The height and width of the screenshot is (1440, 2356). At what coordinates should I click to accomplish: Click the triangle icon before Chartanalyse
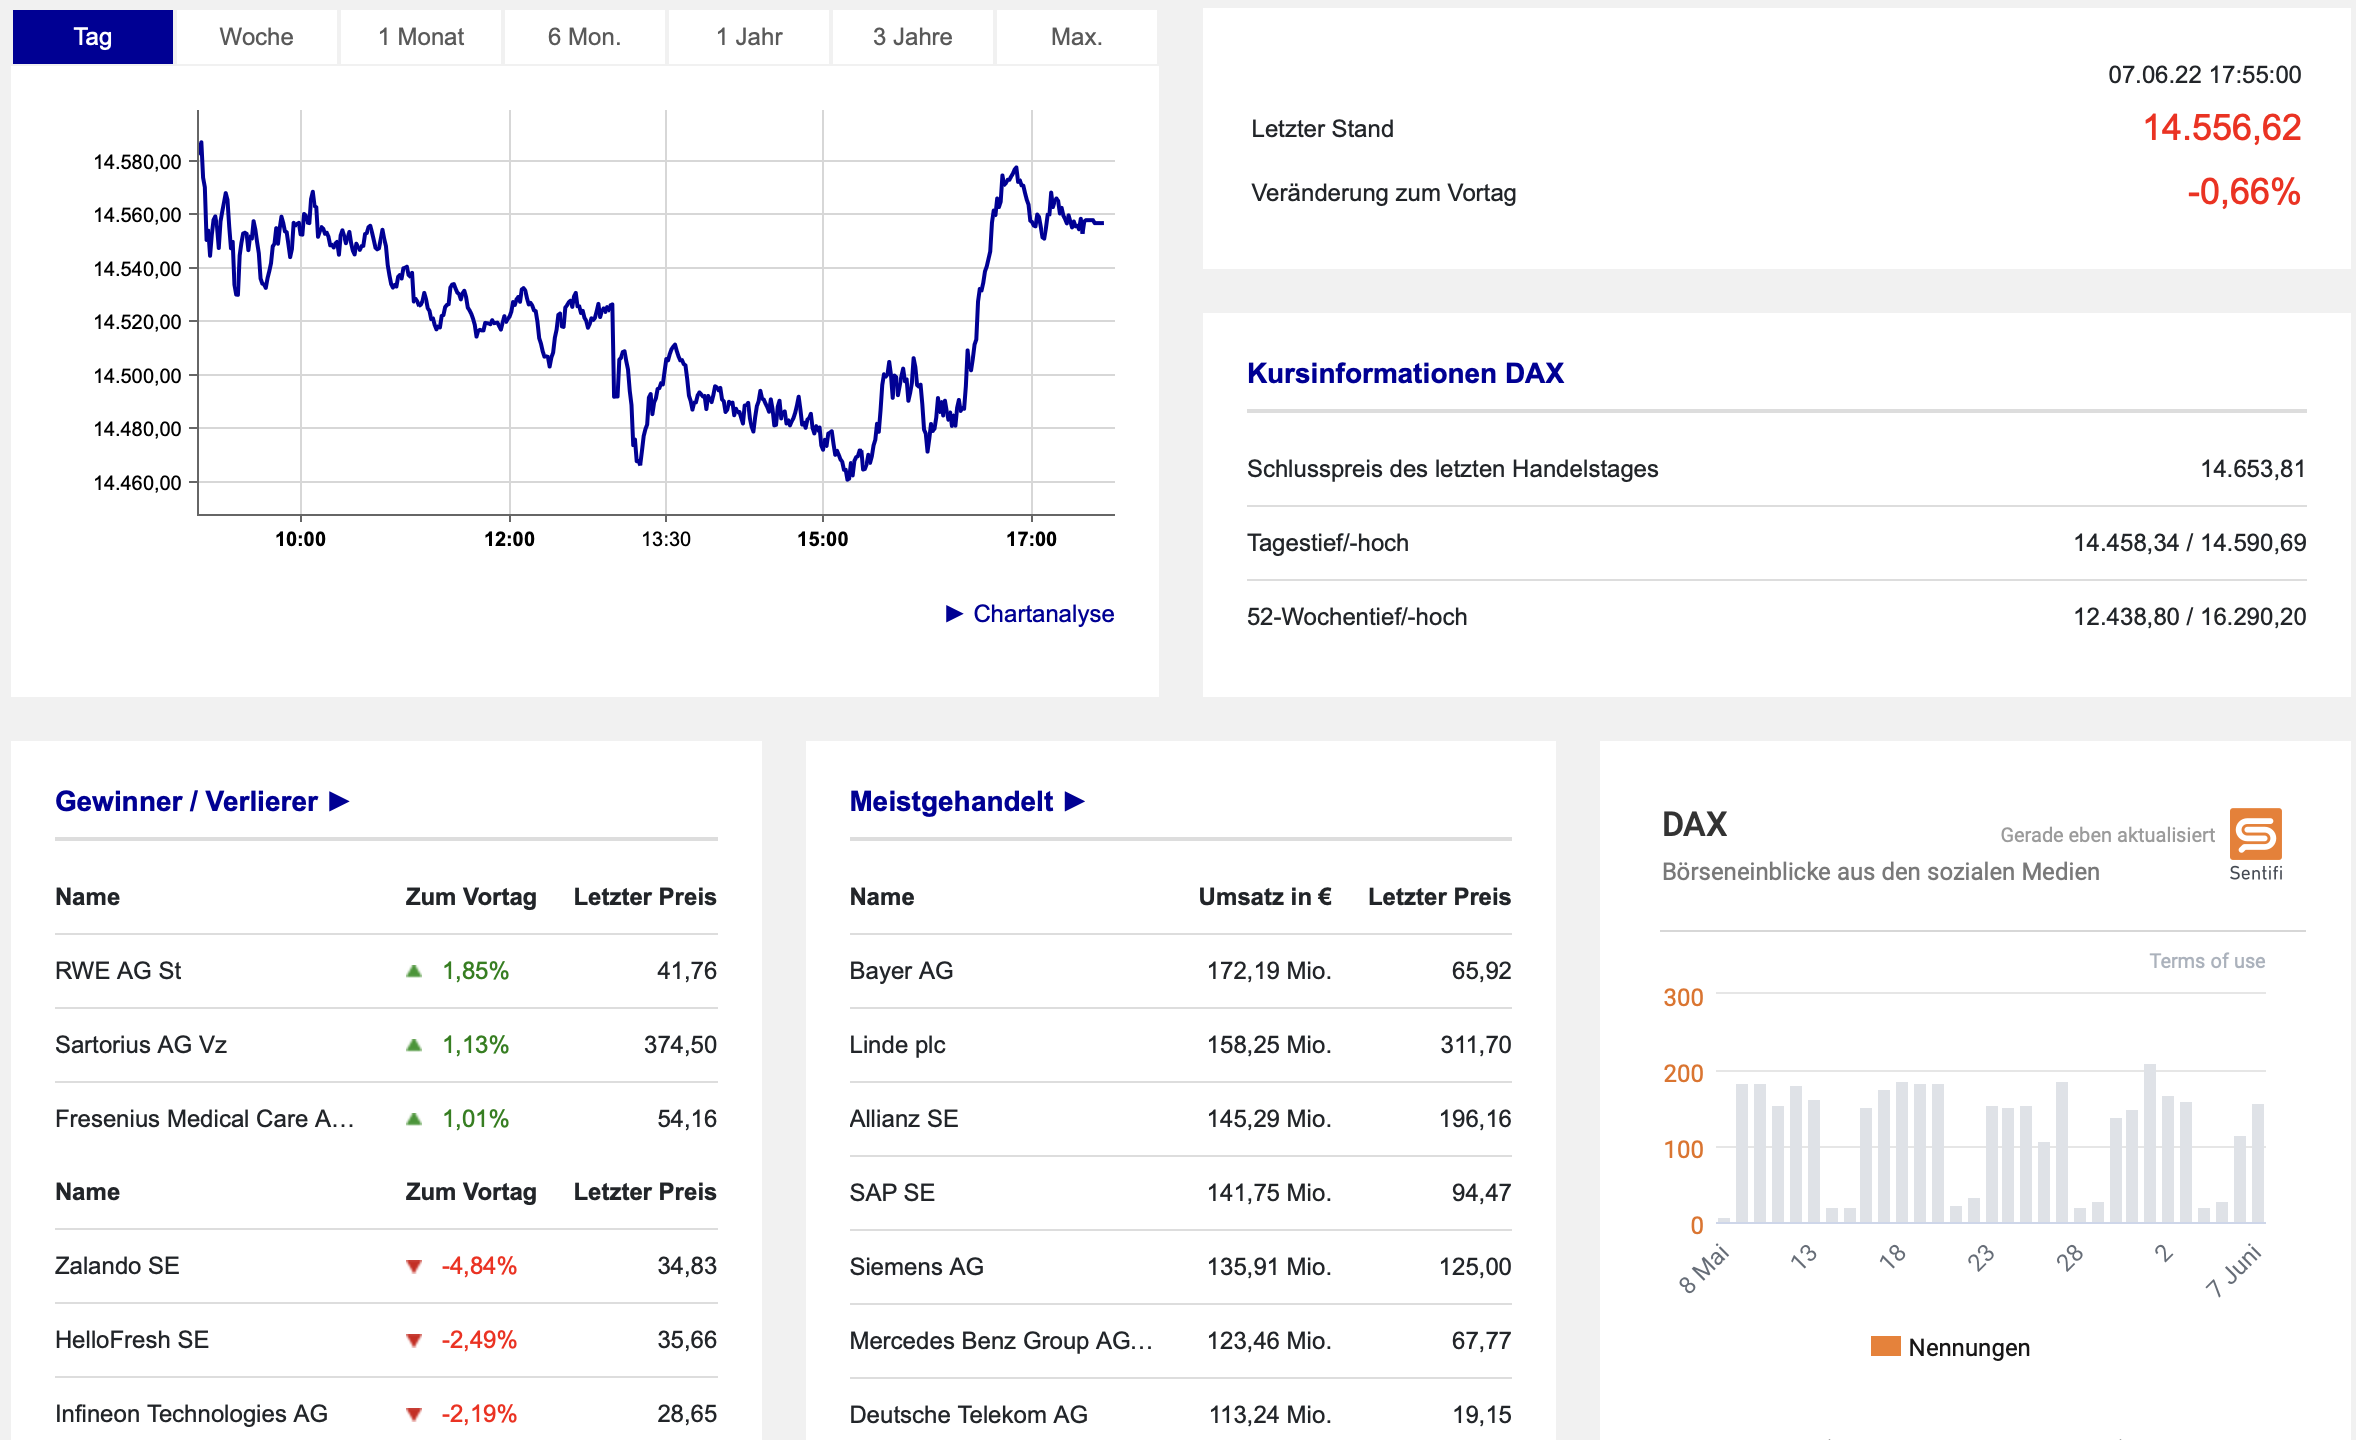pos(954,614)
